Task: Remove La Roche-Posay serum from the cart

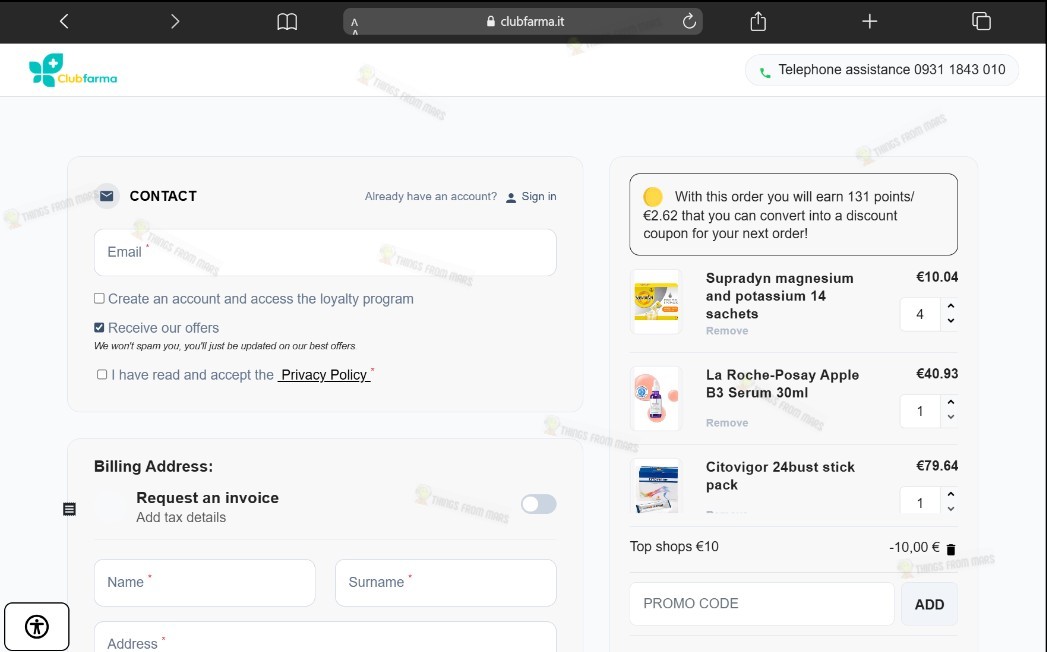Action: (727, 423)
